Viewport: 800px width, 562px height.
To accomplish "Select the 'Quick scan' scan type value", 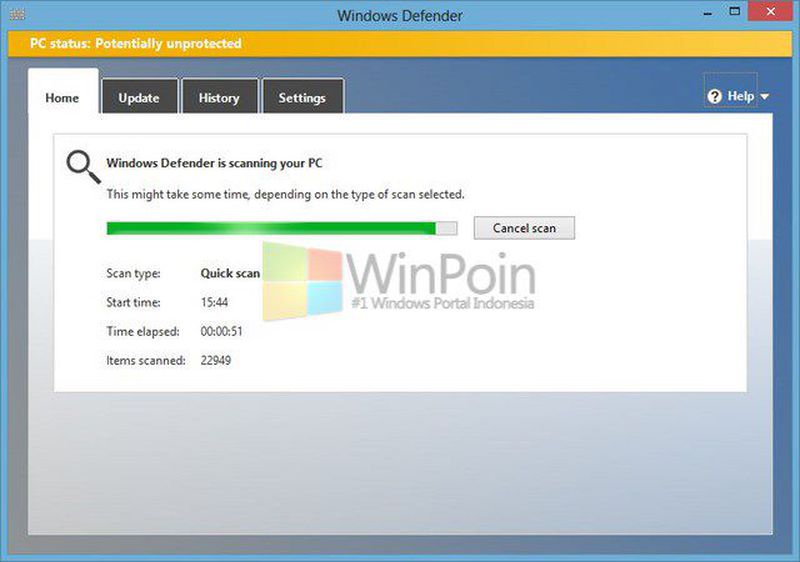I will pyautogui.click(x=230, y=273).
